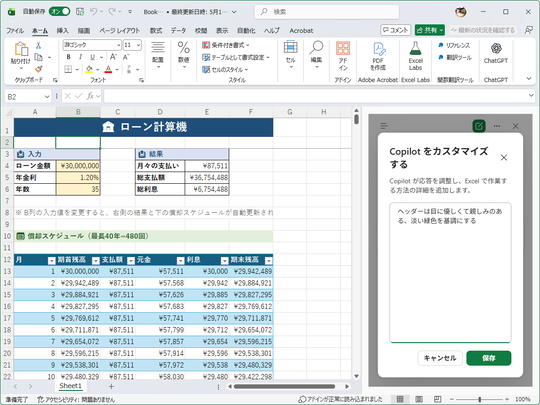Click the Borders icon

68,70
